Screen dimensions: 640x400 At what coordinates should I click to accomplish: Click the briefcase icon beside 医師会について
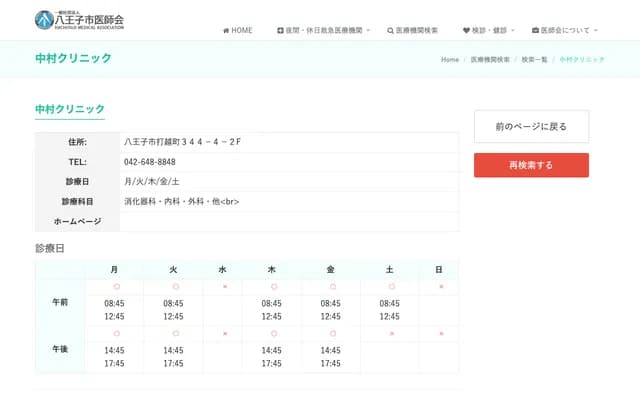click(x=535, y=31)
